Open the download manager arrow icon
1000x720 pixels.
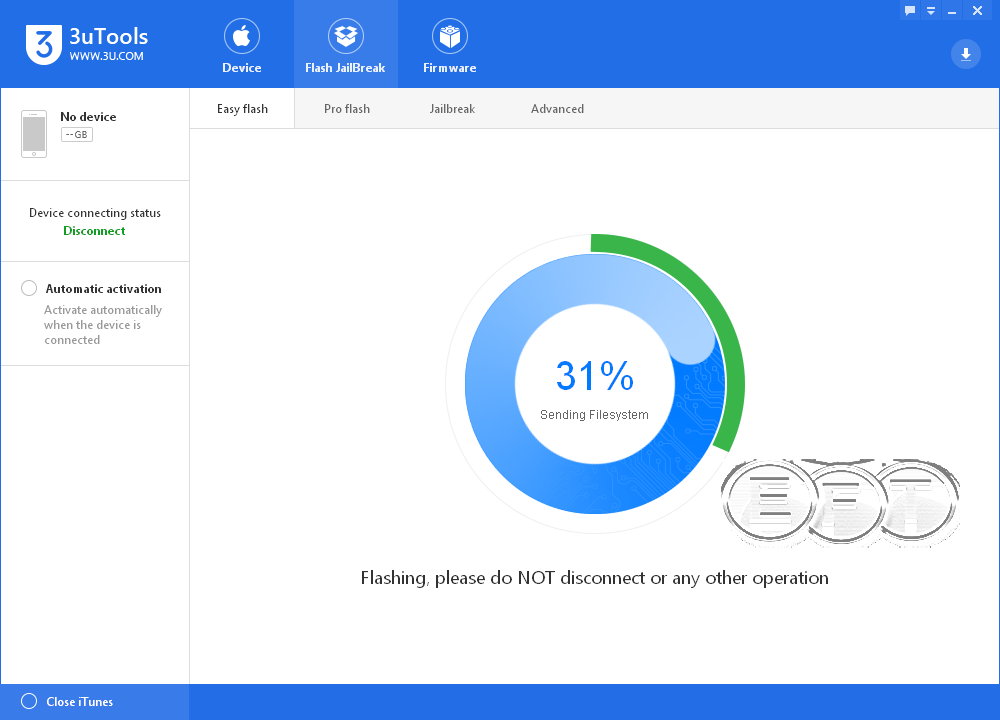[966, 54]
